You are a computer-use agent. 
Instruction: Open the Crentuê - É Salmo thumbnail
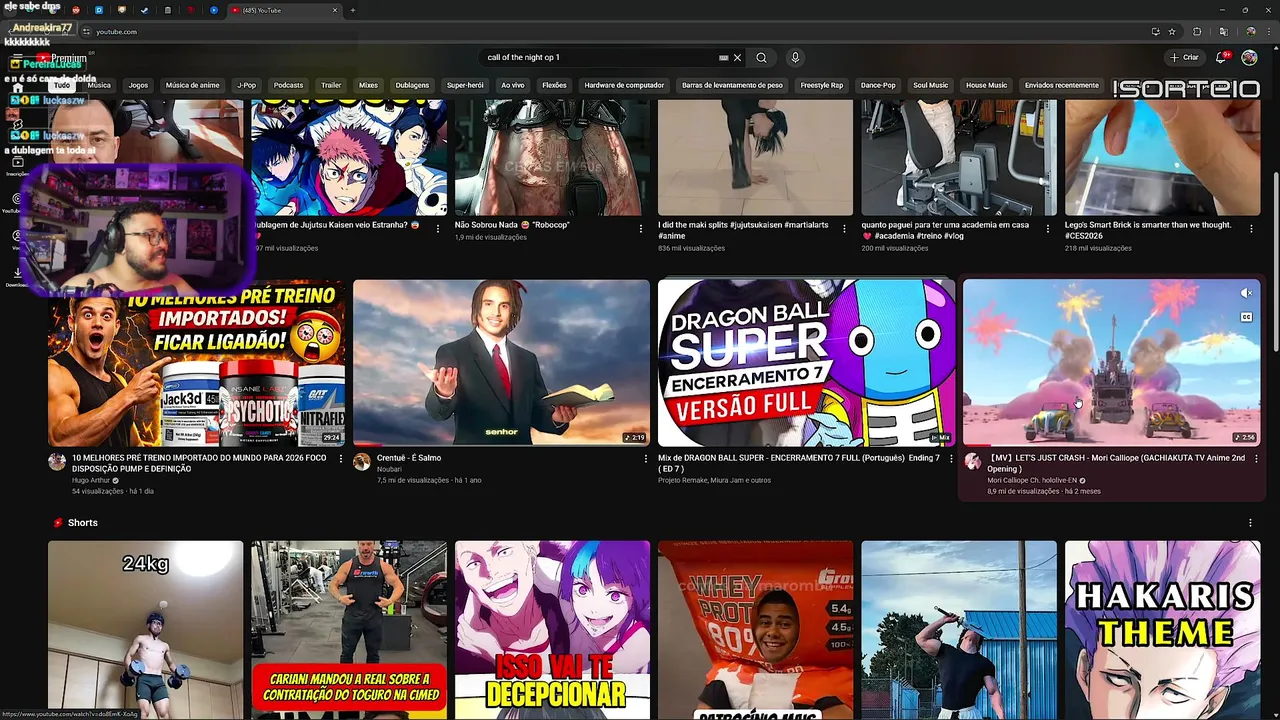pos(501,363)
